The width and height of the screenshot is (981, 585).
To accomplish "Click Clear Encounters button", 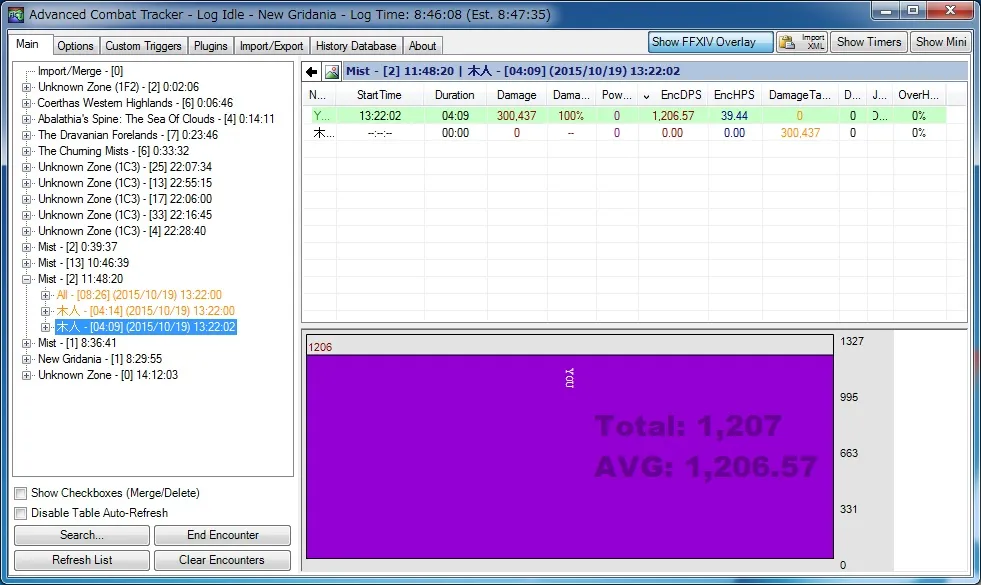I will click(x=223, y=560).
